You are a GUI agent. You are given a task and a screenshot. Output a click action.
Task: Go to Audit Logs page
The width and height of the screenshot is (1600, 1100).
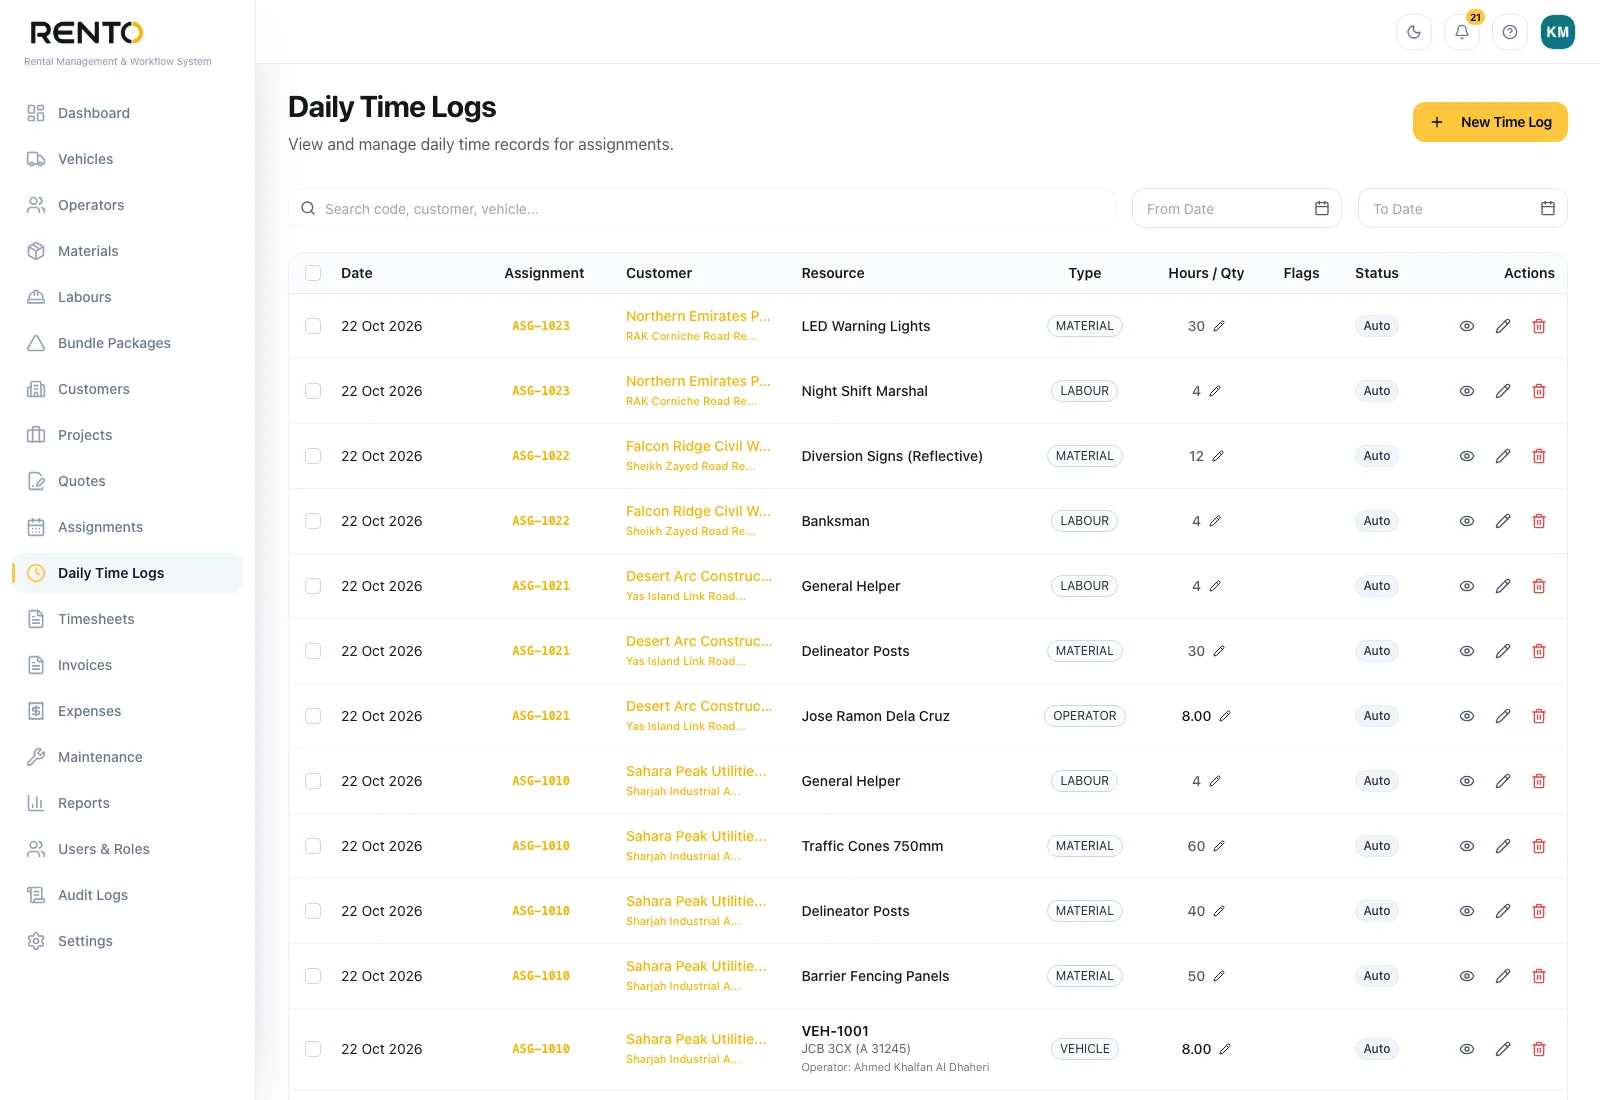click(x=128, y=895)
